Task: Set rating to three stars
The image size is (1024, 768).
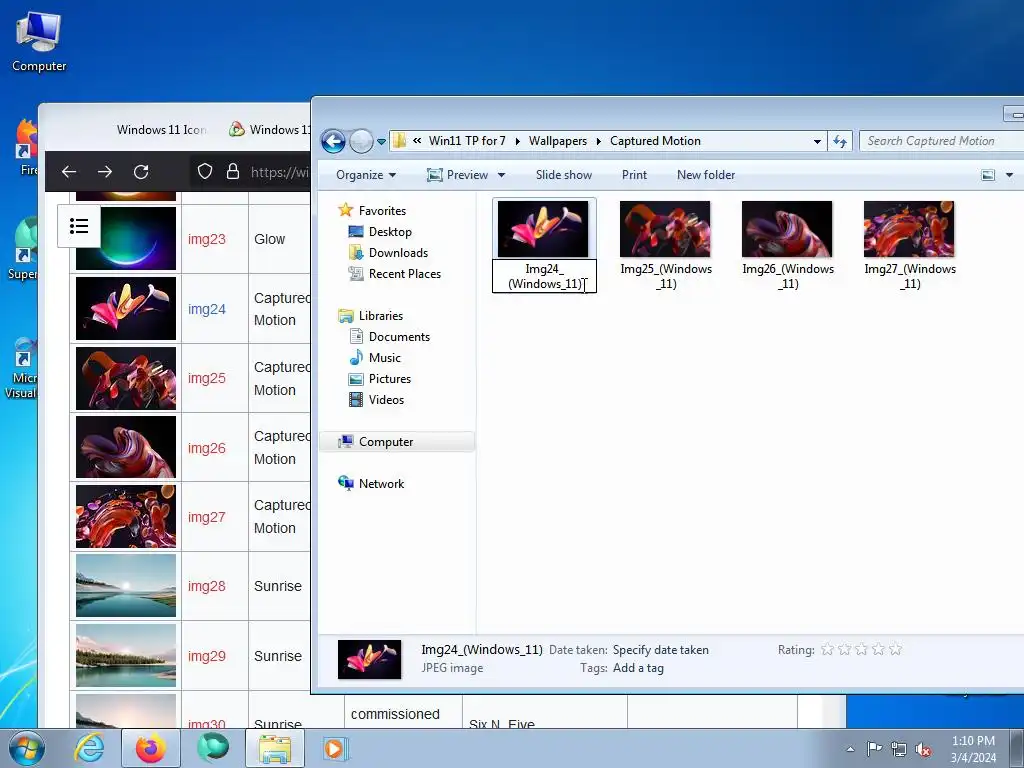Action: coord(861,650)
